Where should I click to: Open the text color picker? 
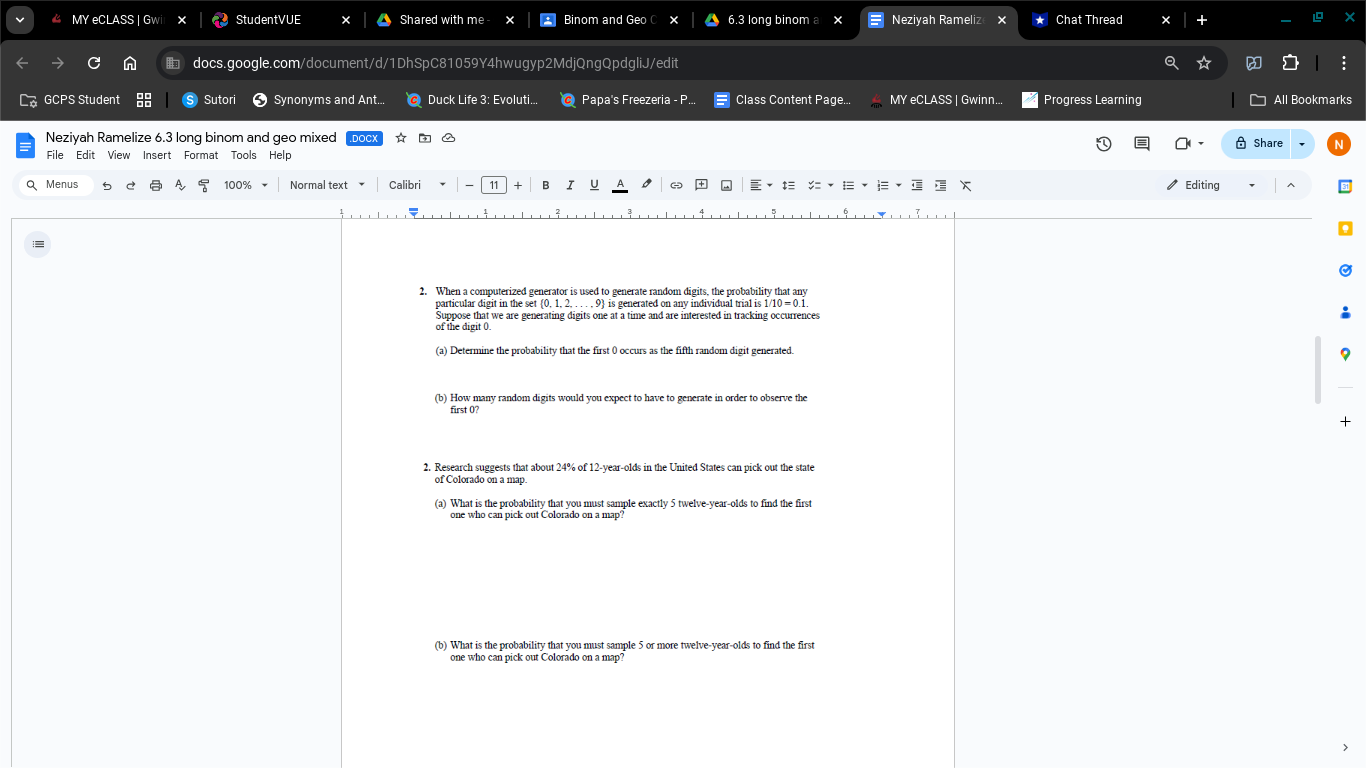(620, 185)
